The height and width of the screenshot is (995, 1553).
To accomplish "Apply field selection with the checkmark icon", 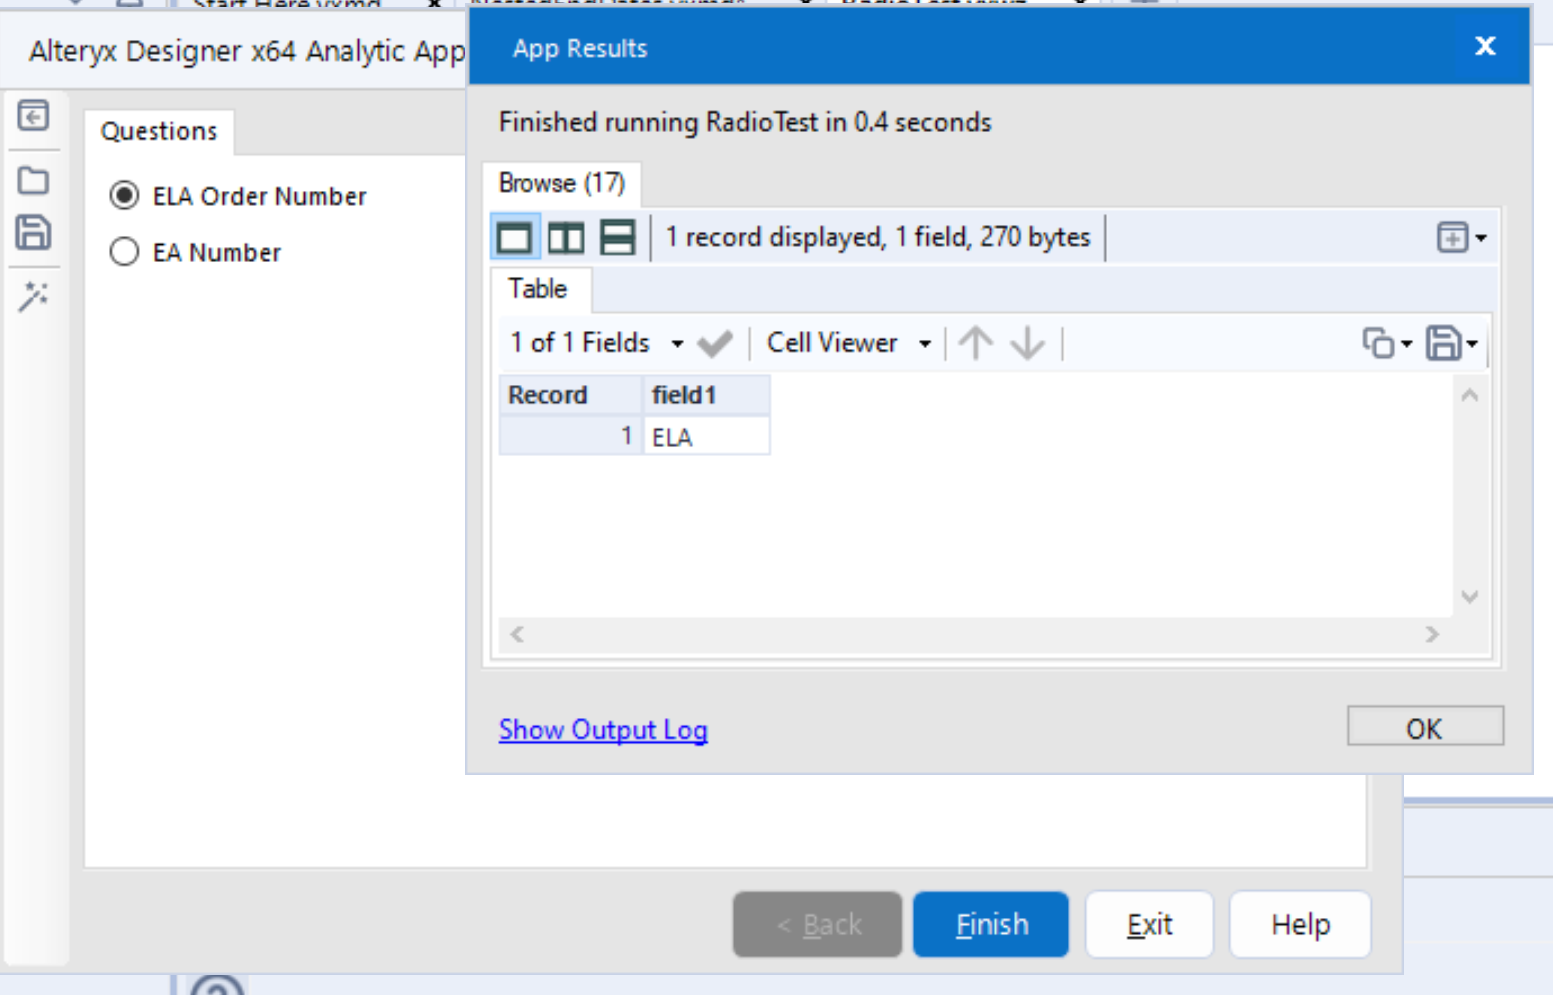I will click(715, 343).
